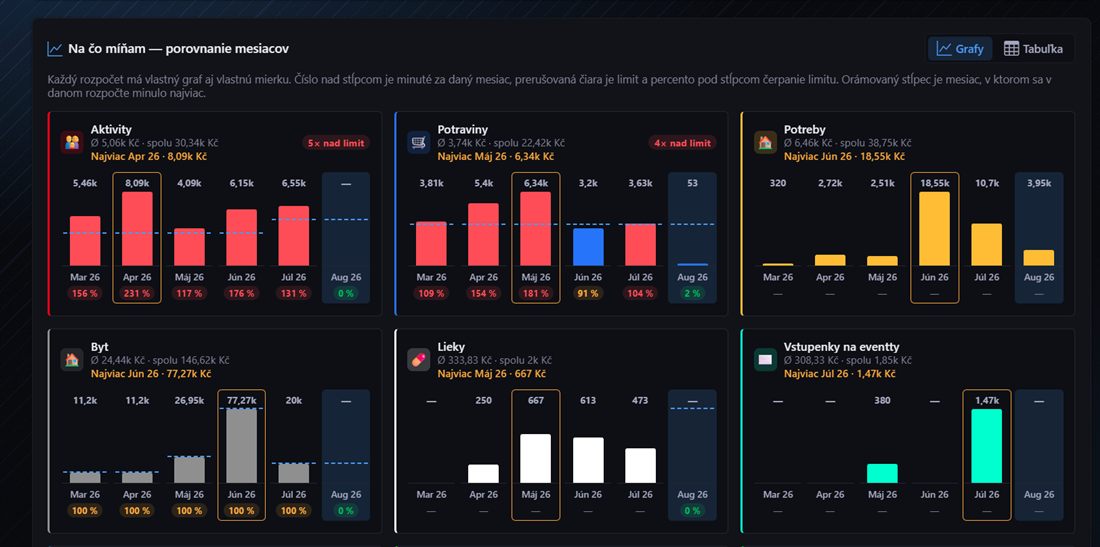Click the 53 value above Potraviny Aug 26
The height and width of the screenshot is (547, 1100).
click(x=692, y=184)
